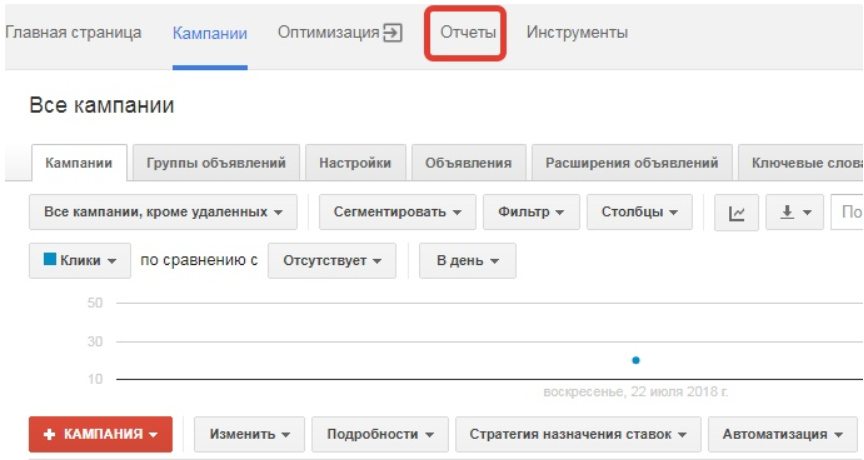Viewport: 864px width, 460px height.
Task: Open Стратегия назначения ставок dropdown
Action: click(578, 434)
